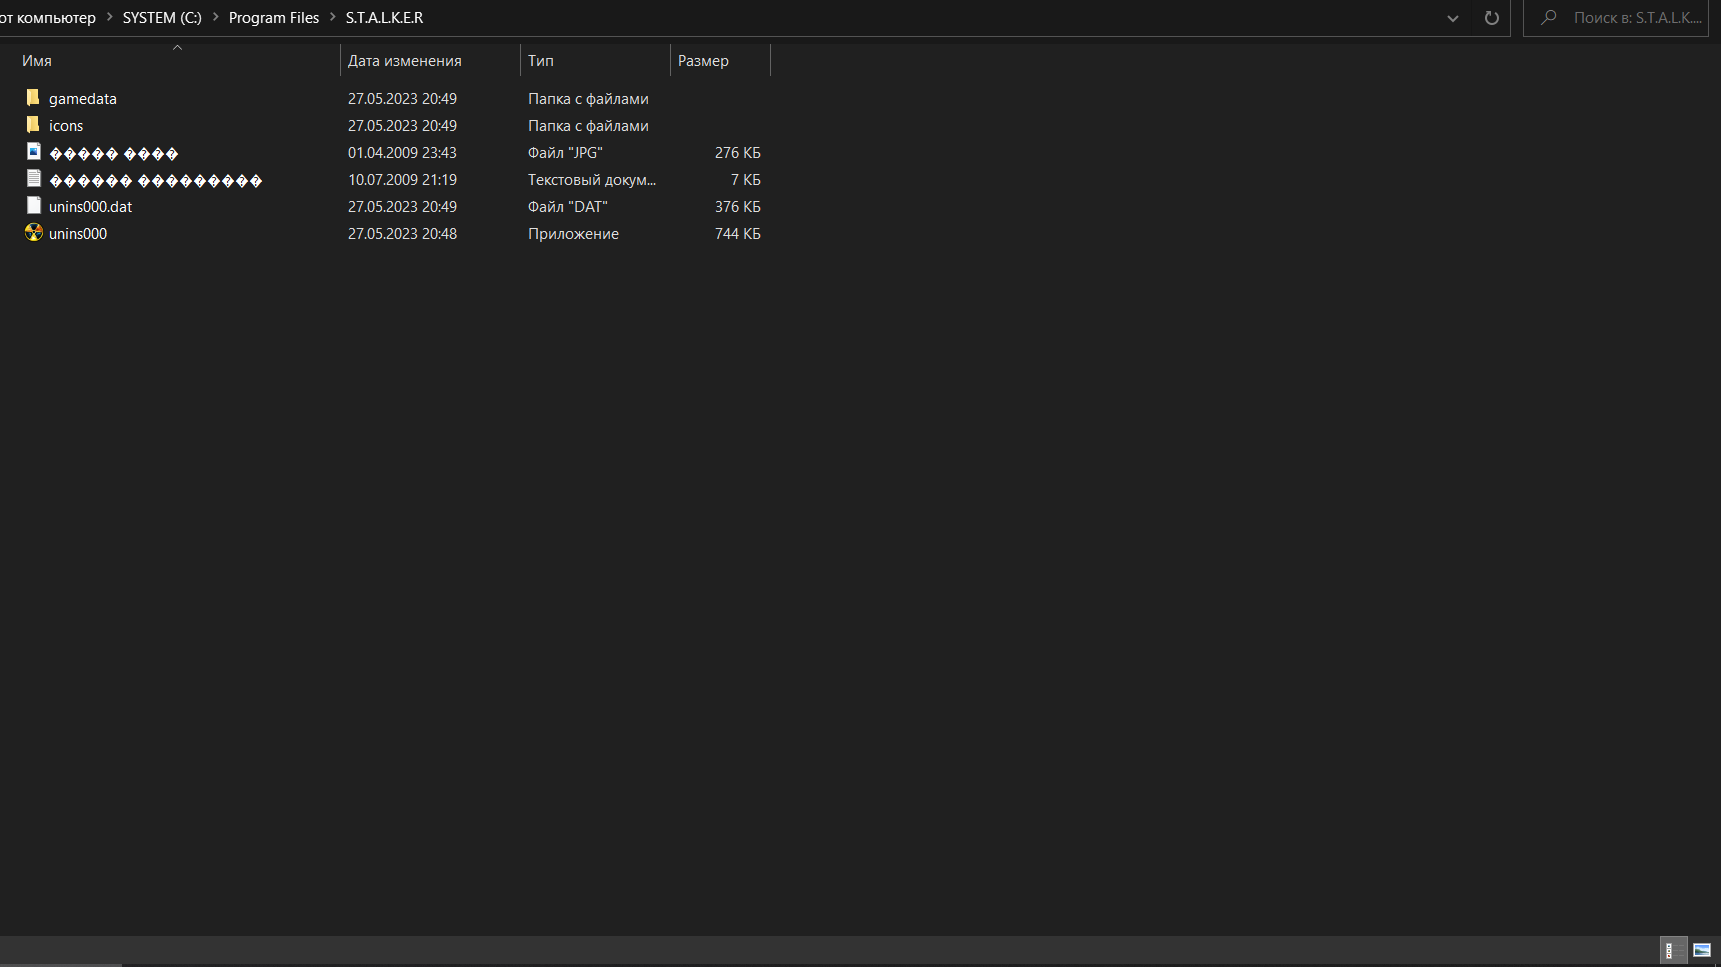Screen dimensions: 1721x967
Task: Click the search magnifier icon
Action: coord(1549,18)
